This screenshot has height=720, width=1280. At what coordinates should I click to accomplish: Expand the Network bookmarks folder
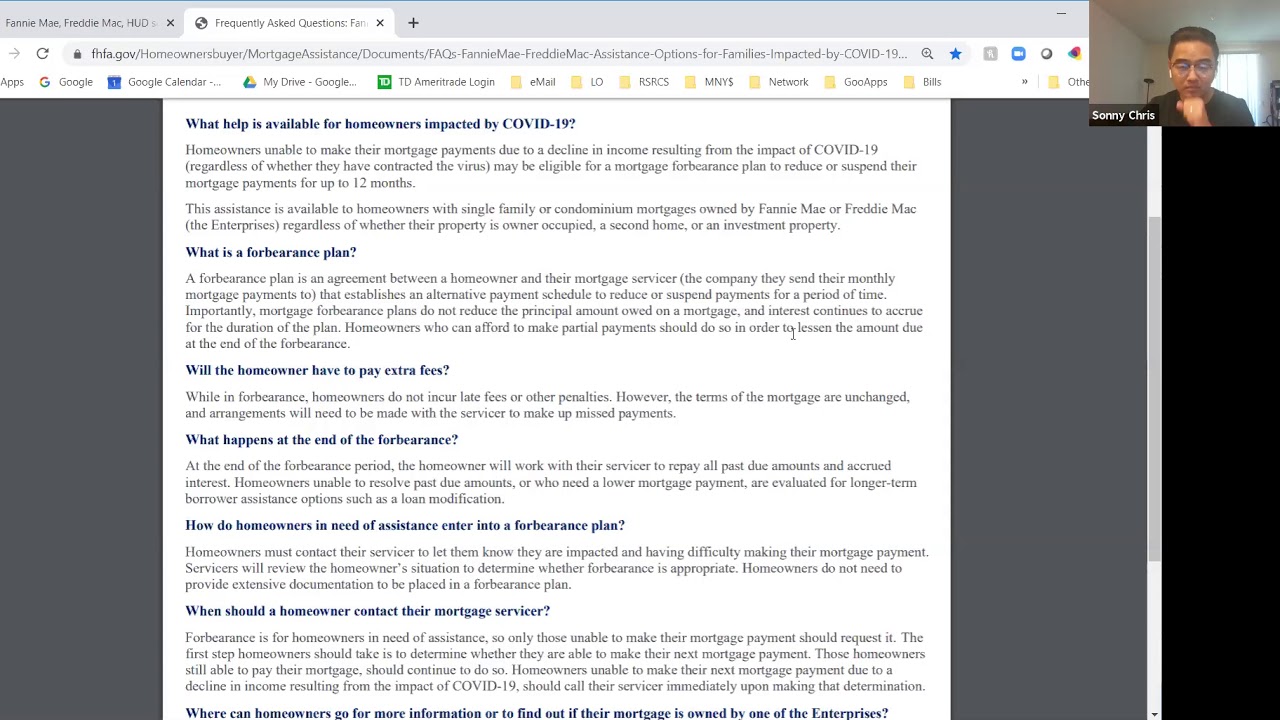tap(778, 82)
